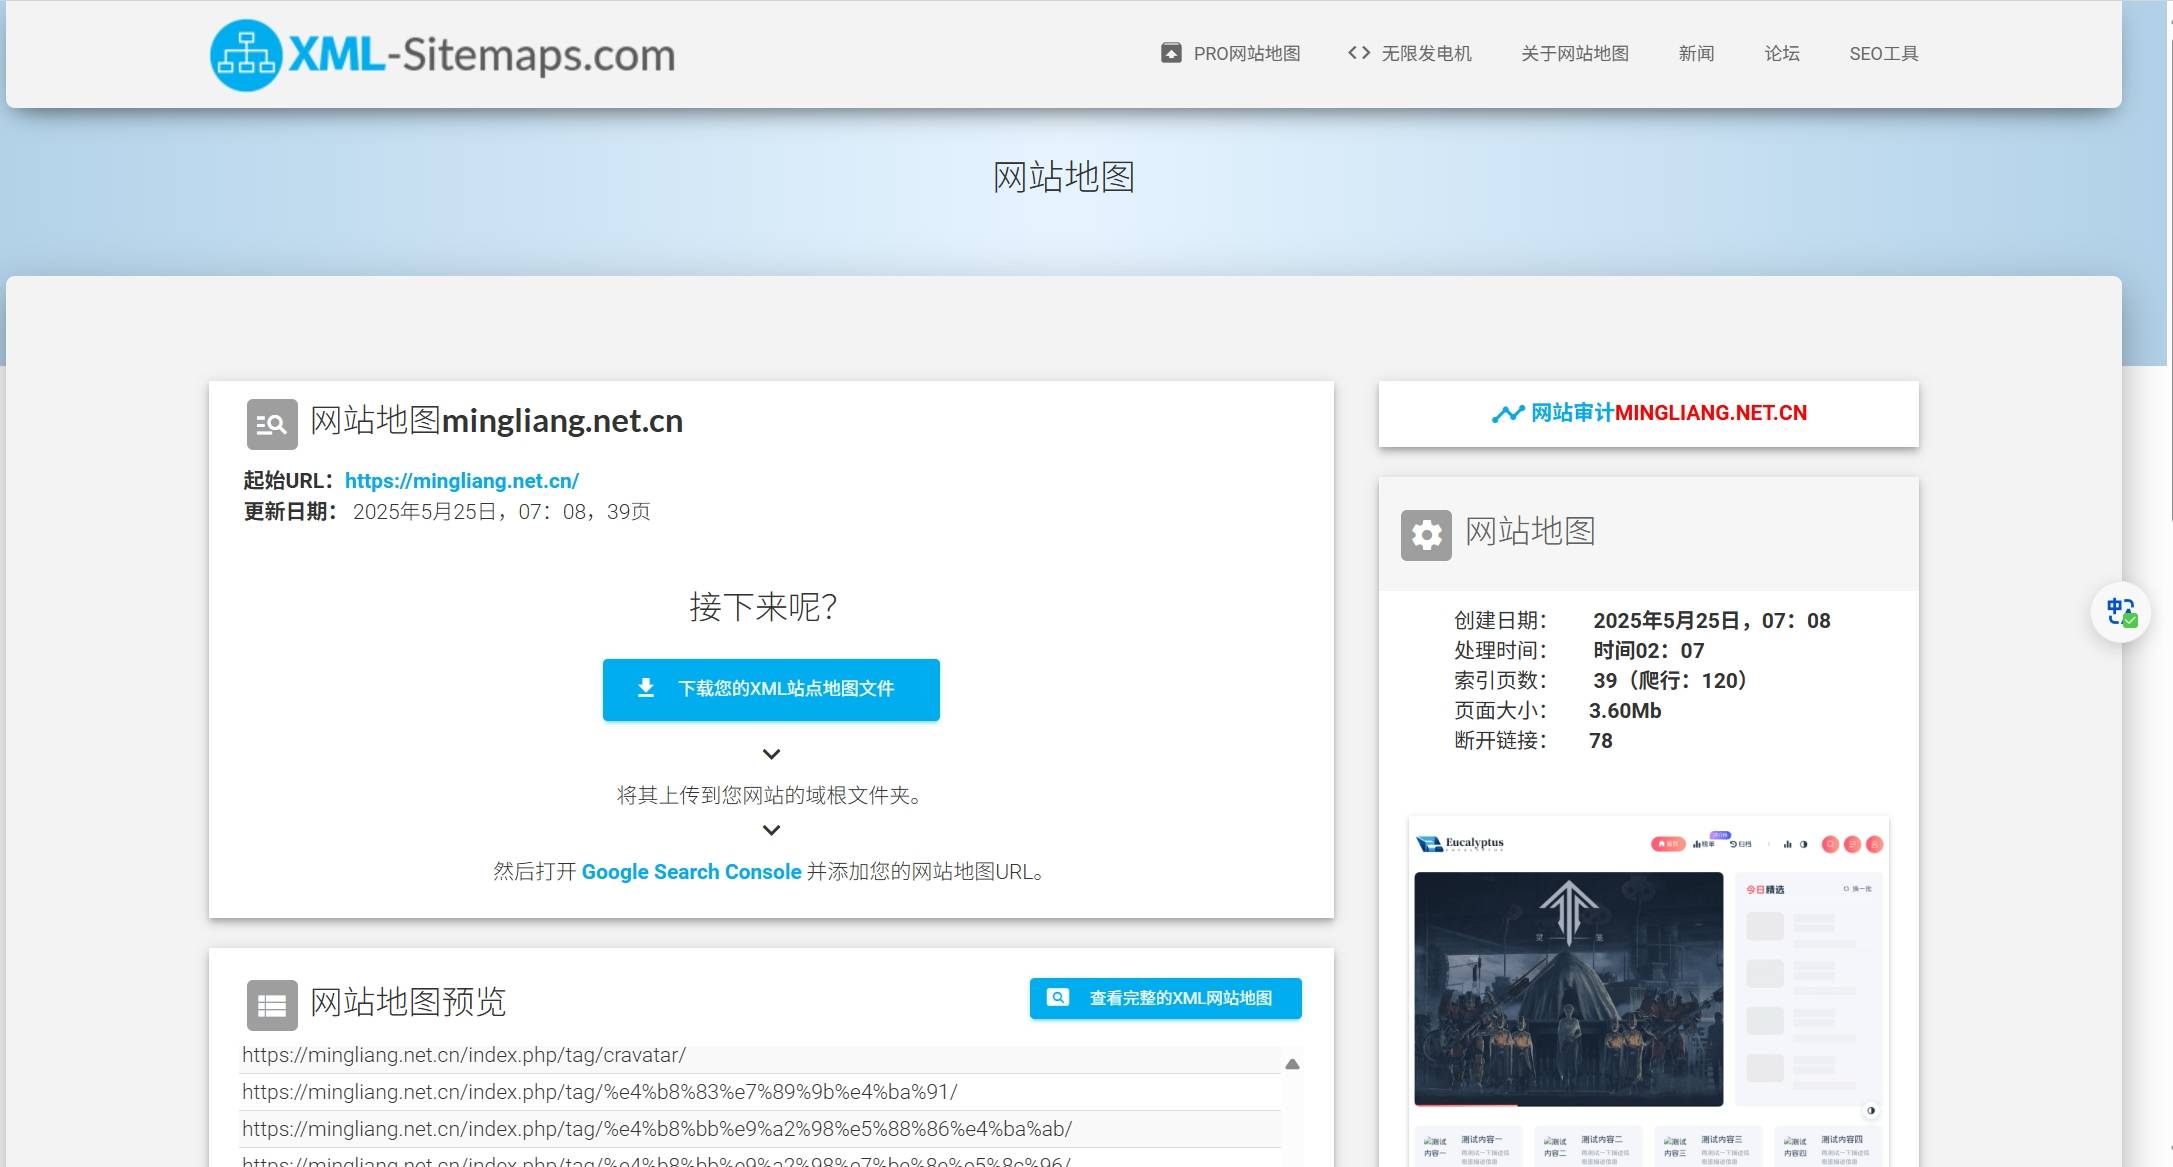This screenshot has height=1167, width=2173.
Task: Click the list icon beside 网站地图预览
Action: tap(272, 1005)
